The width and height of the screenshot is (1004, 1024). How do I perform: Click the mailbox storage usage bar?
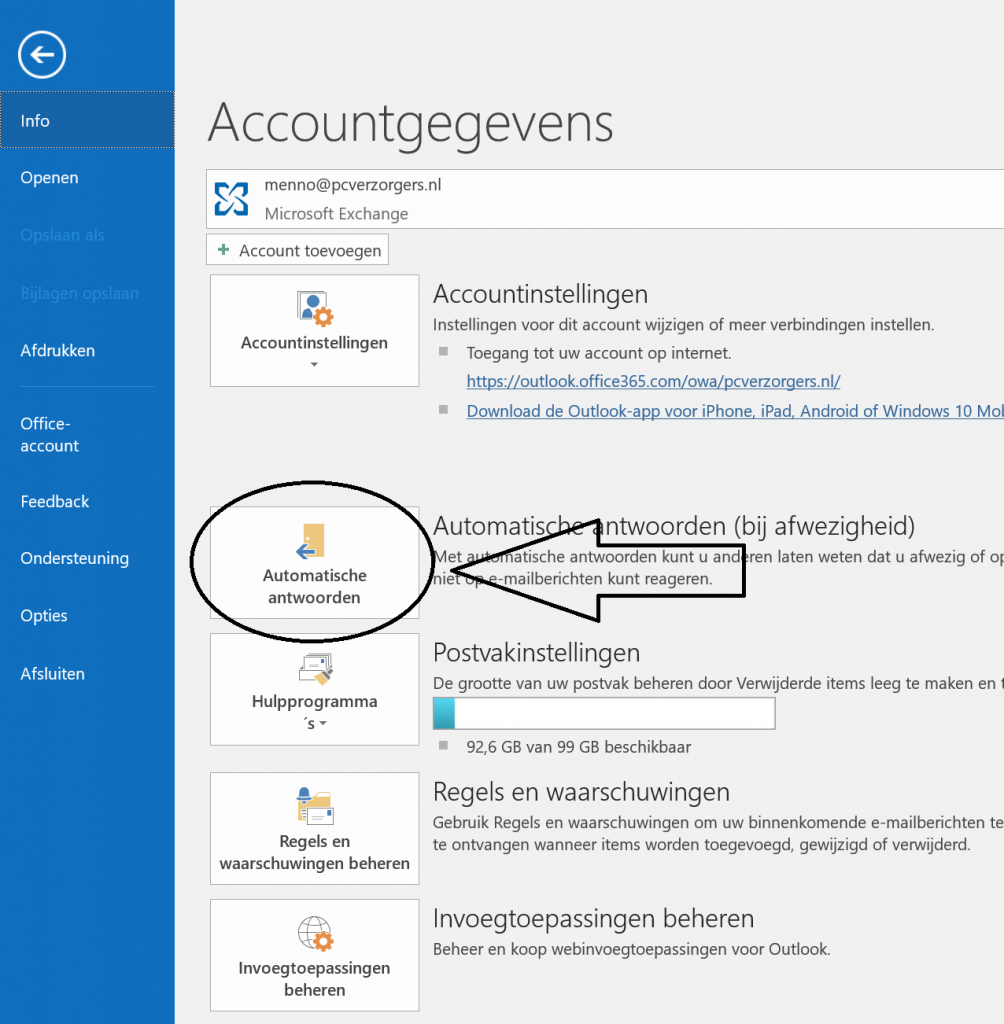(604, 713)
